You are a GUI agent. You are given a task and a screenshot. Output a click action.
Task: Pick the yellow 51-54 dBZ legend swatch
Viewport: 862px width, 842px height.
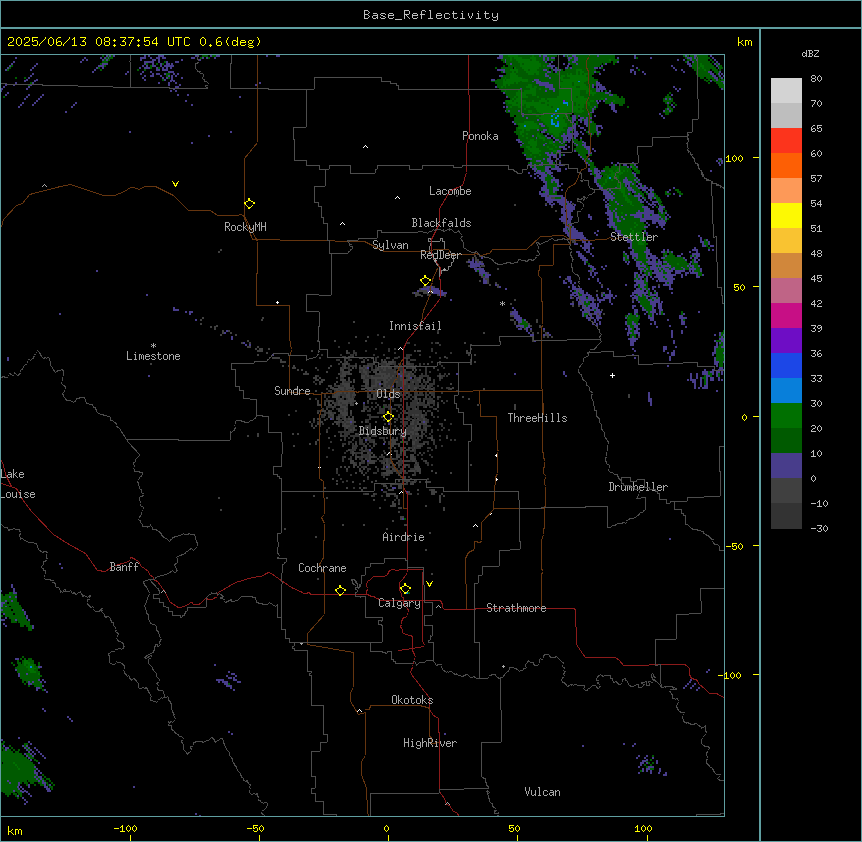[x=786, y=215]
